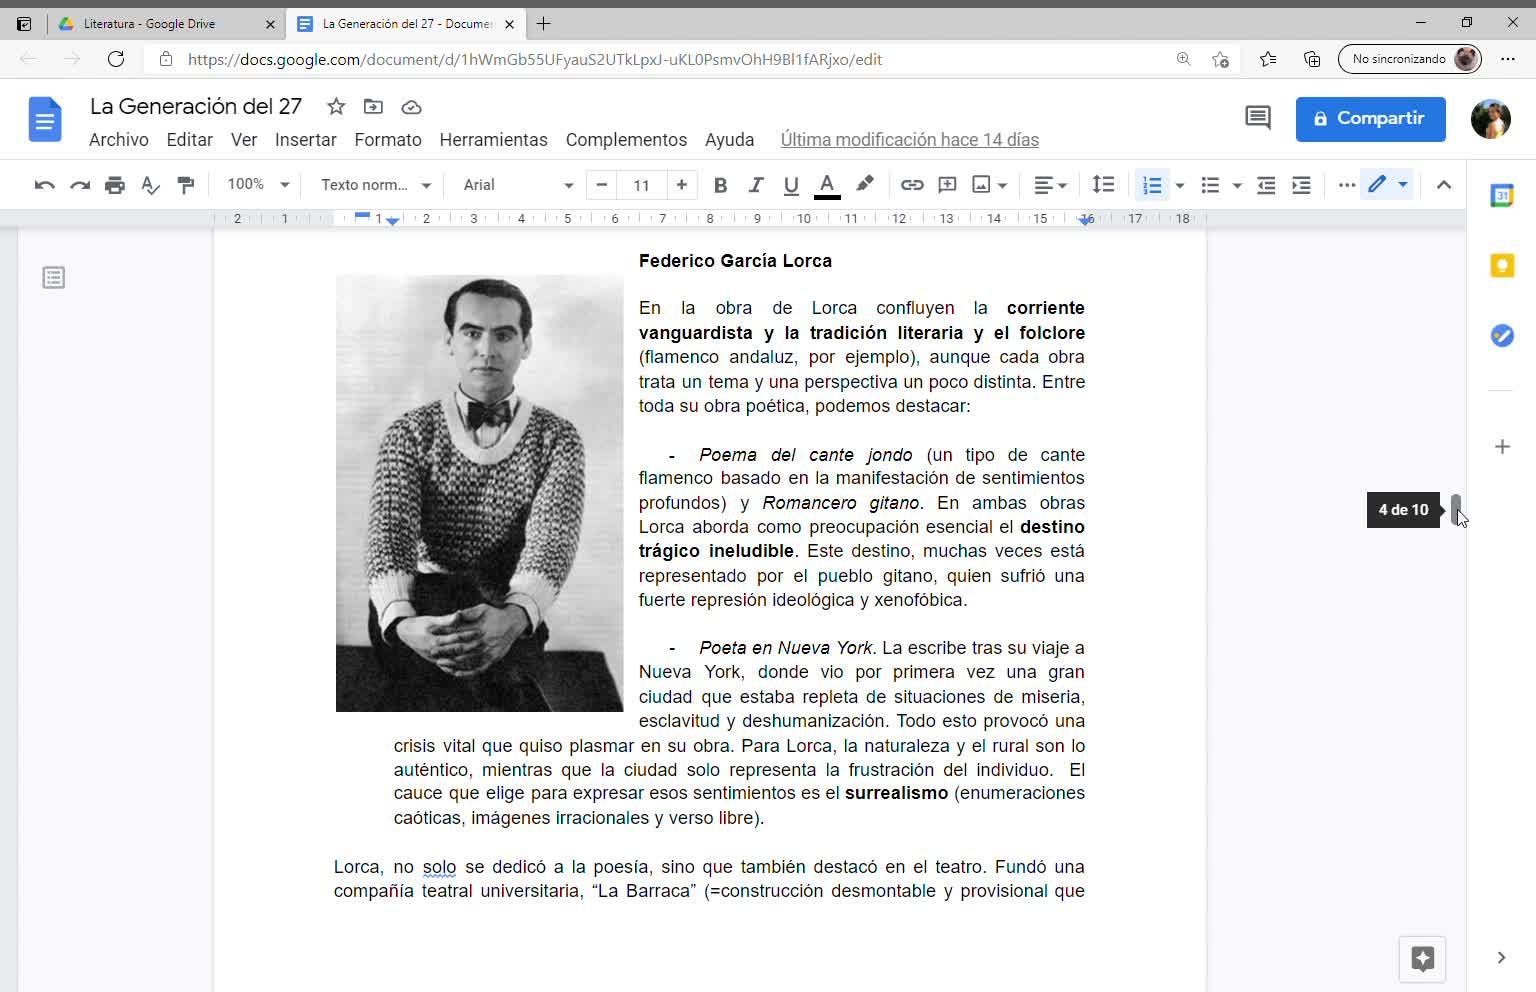
Task: Star the document La Generación del 27
Action: coord(336,107)
